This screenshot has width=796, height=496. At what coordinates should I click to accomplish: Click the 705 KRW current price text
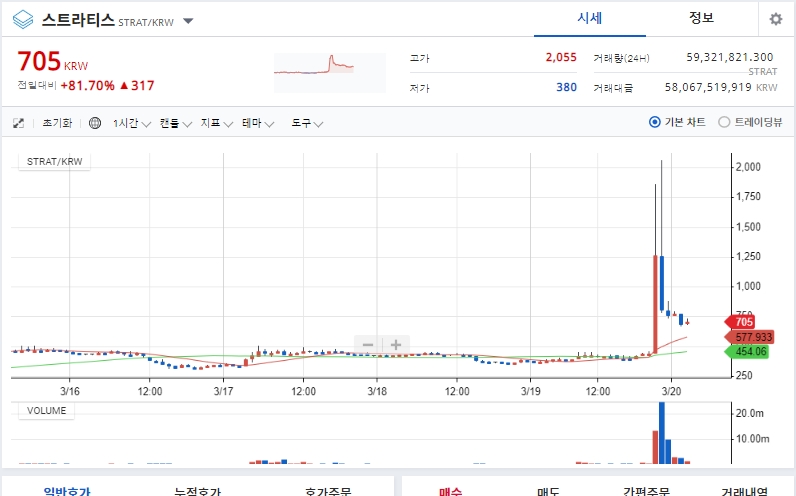click(x=53, y=61)
